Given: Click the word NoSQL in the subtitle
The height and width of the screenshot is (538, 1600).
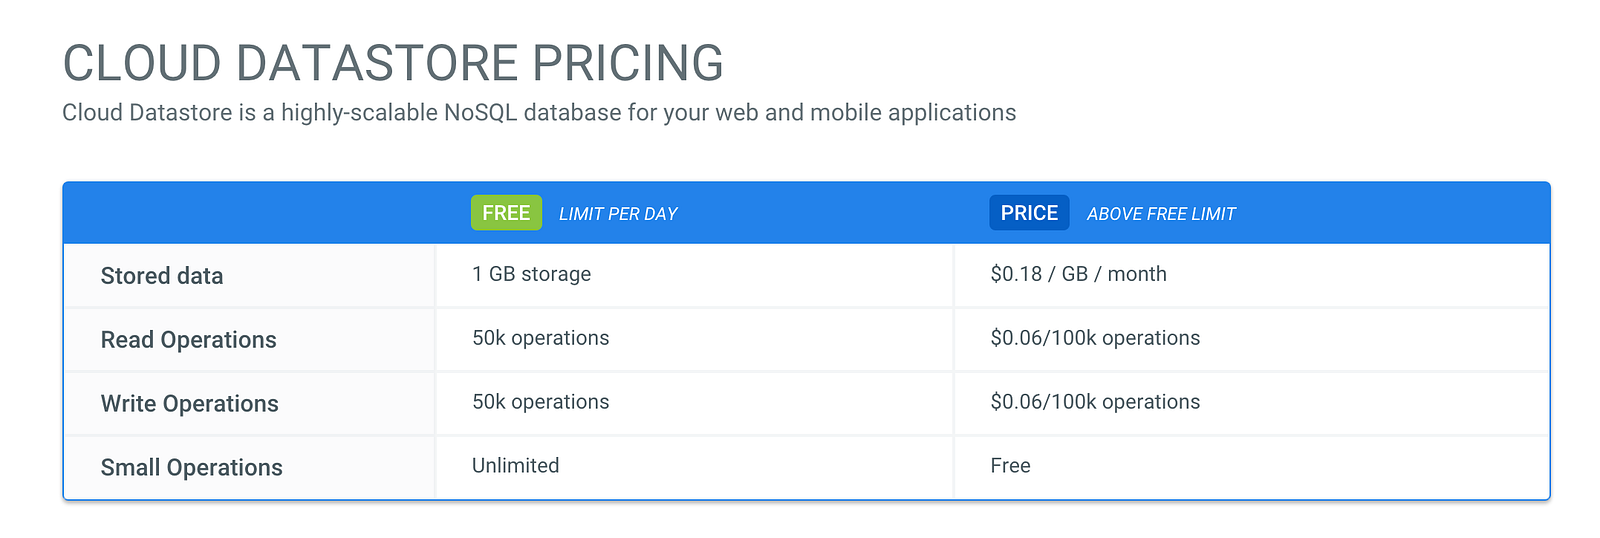Looking at the screenshot, I should (480, 113).
